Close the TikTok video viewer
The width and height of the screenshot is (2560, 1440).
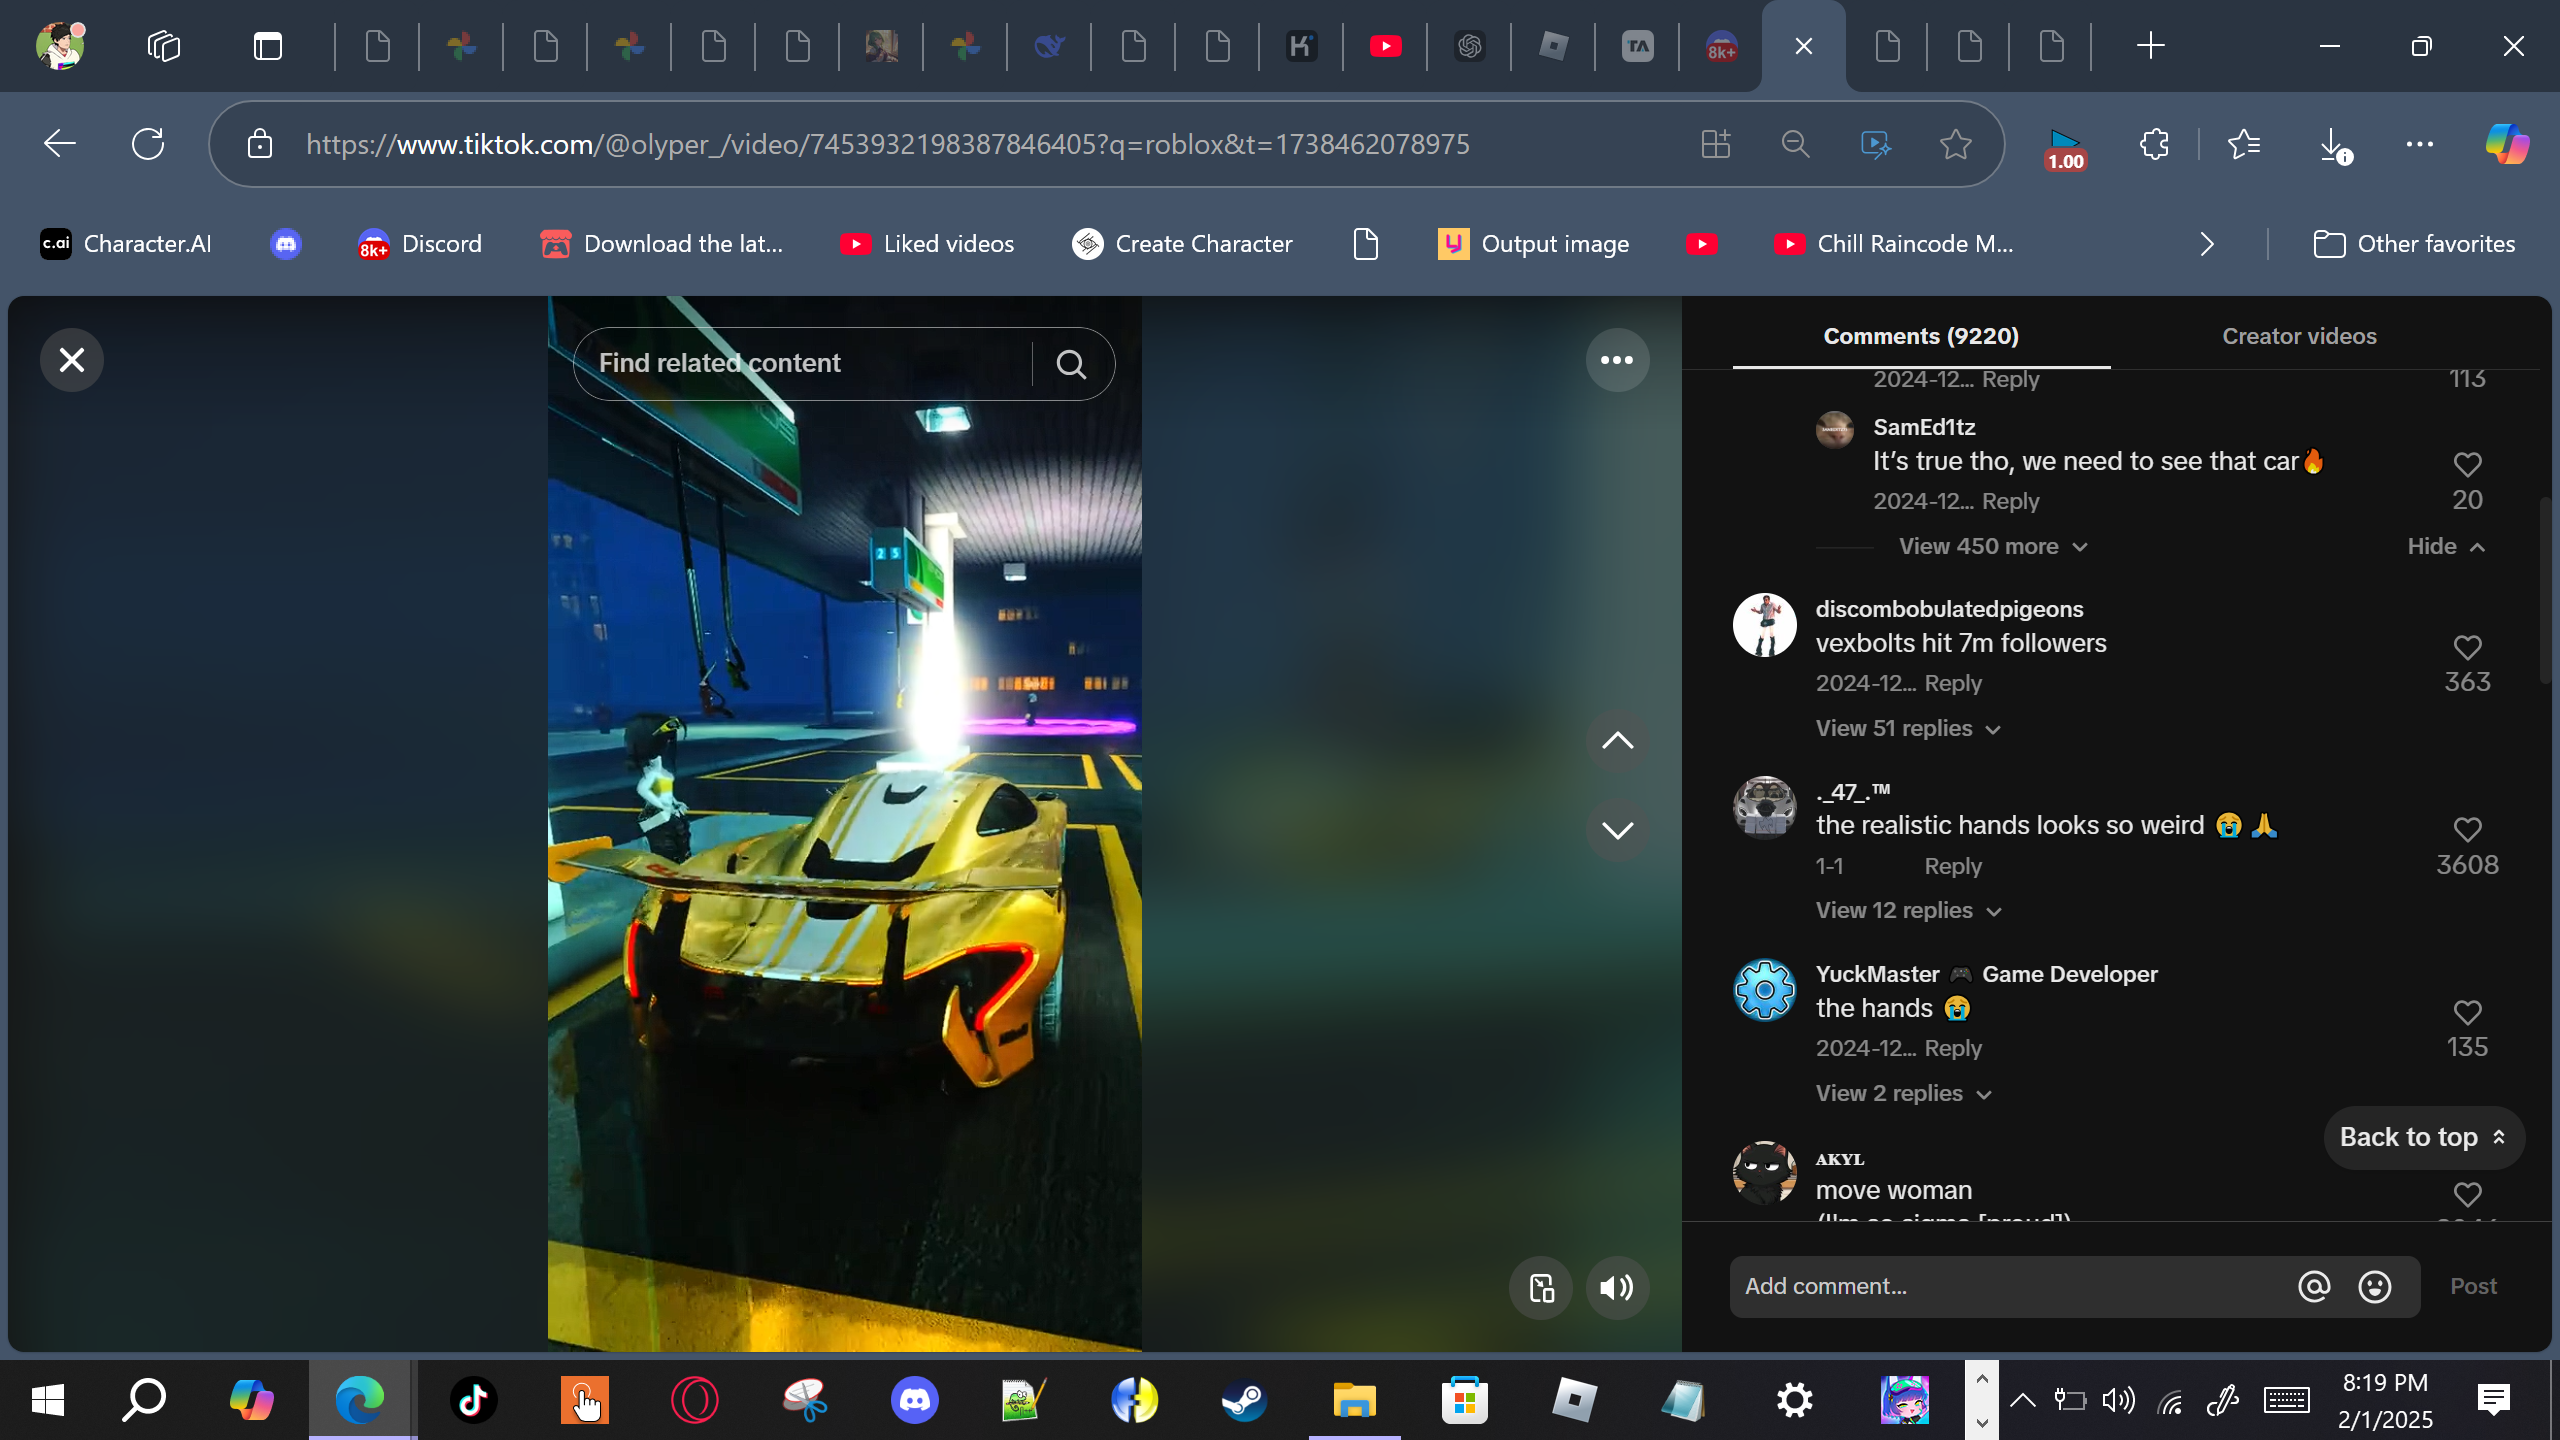[x=72, y=360]
